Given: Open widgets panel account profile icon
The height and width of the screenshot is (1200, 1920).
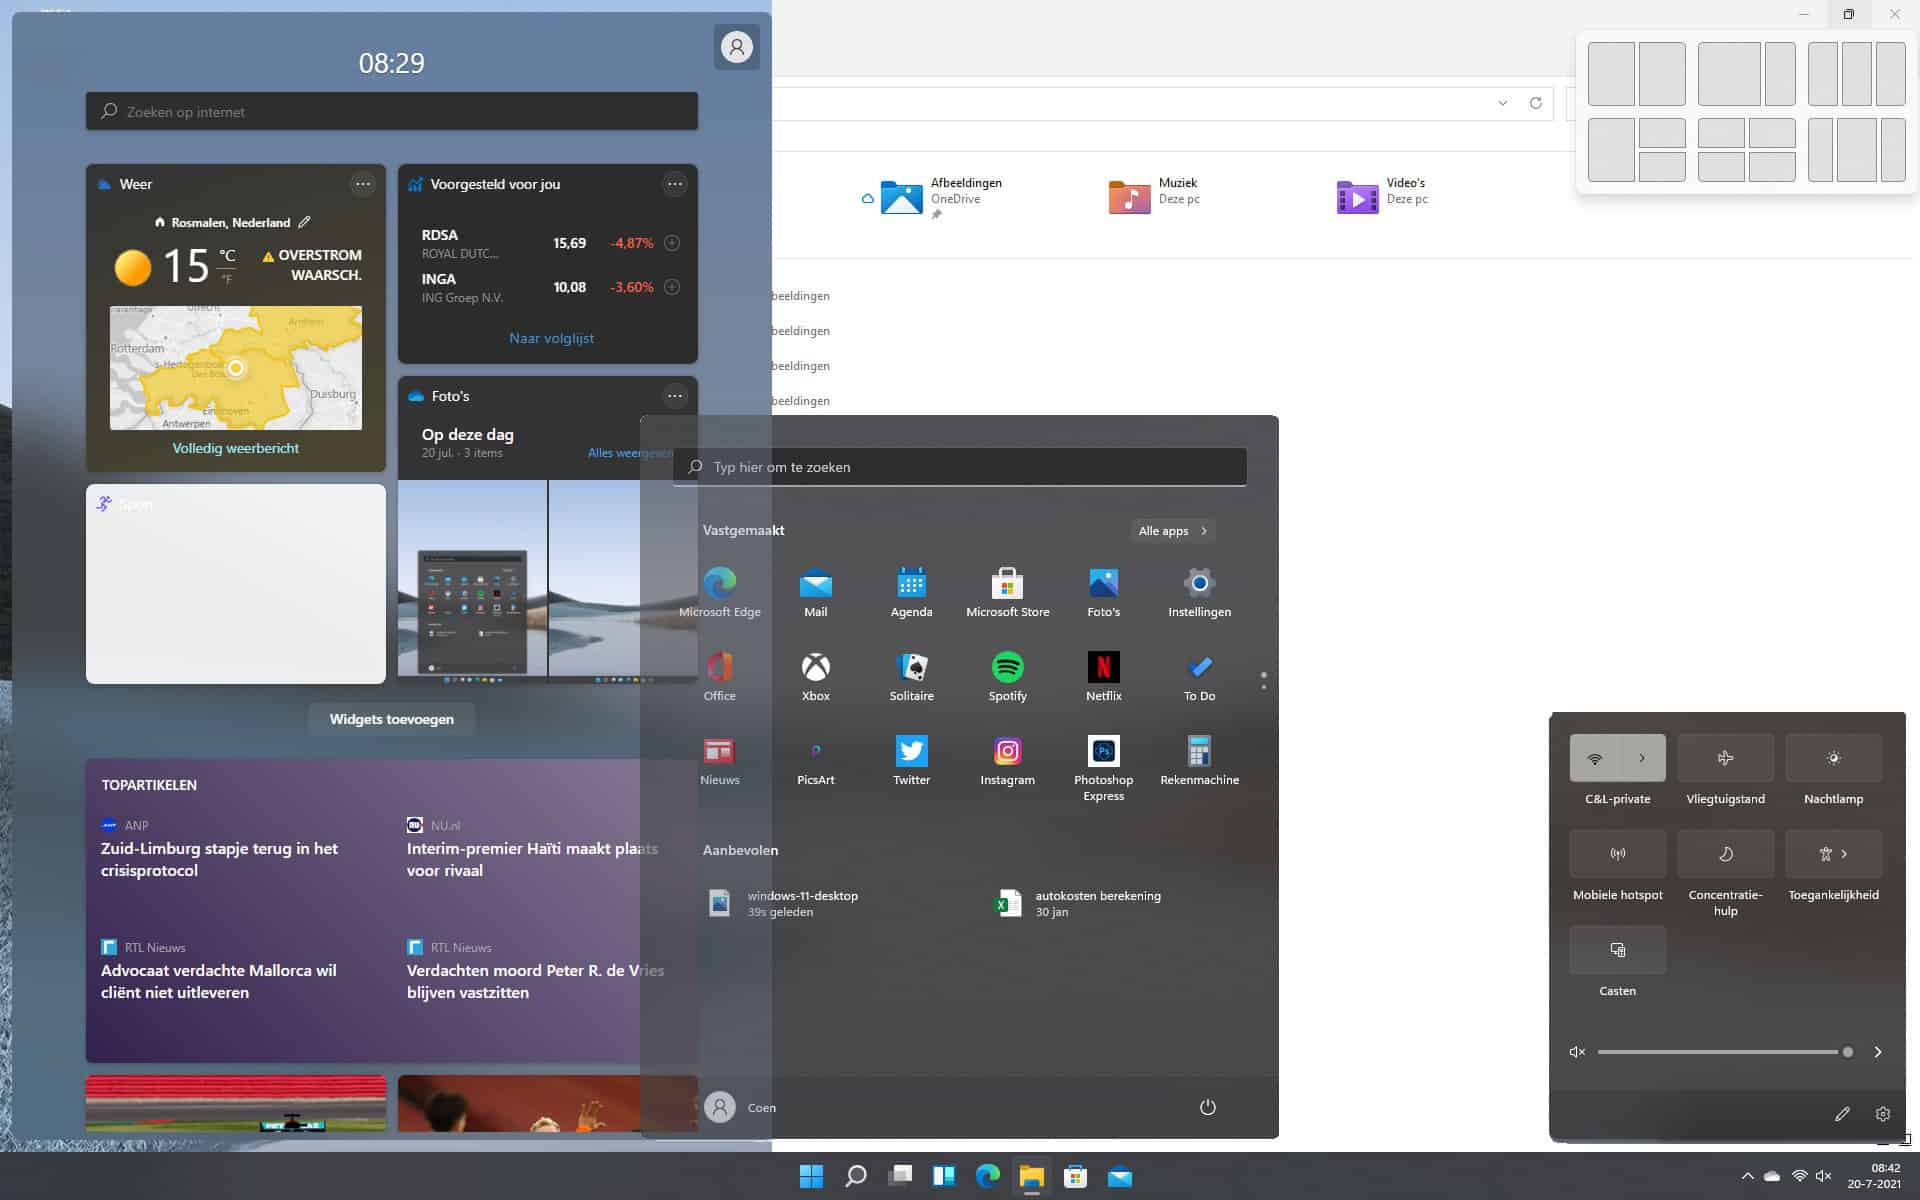Looking at the screenshot, I should click(x=737, y=47).
